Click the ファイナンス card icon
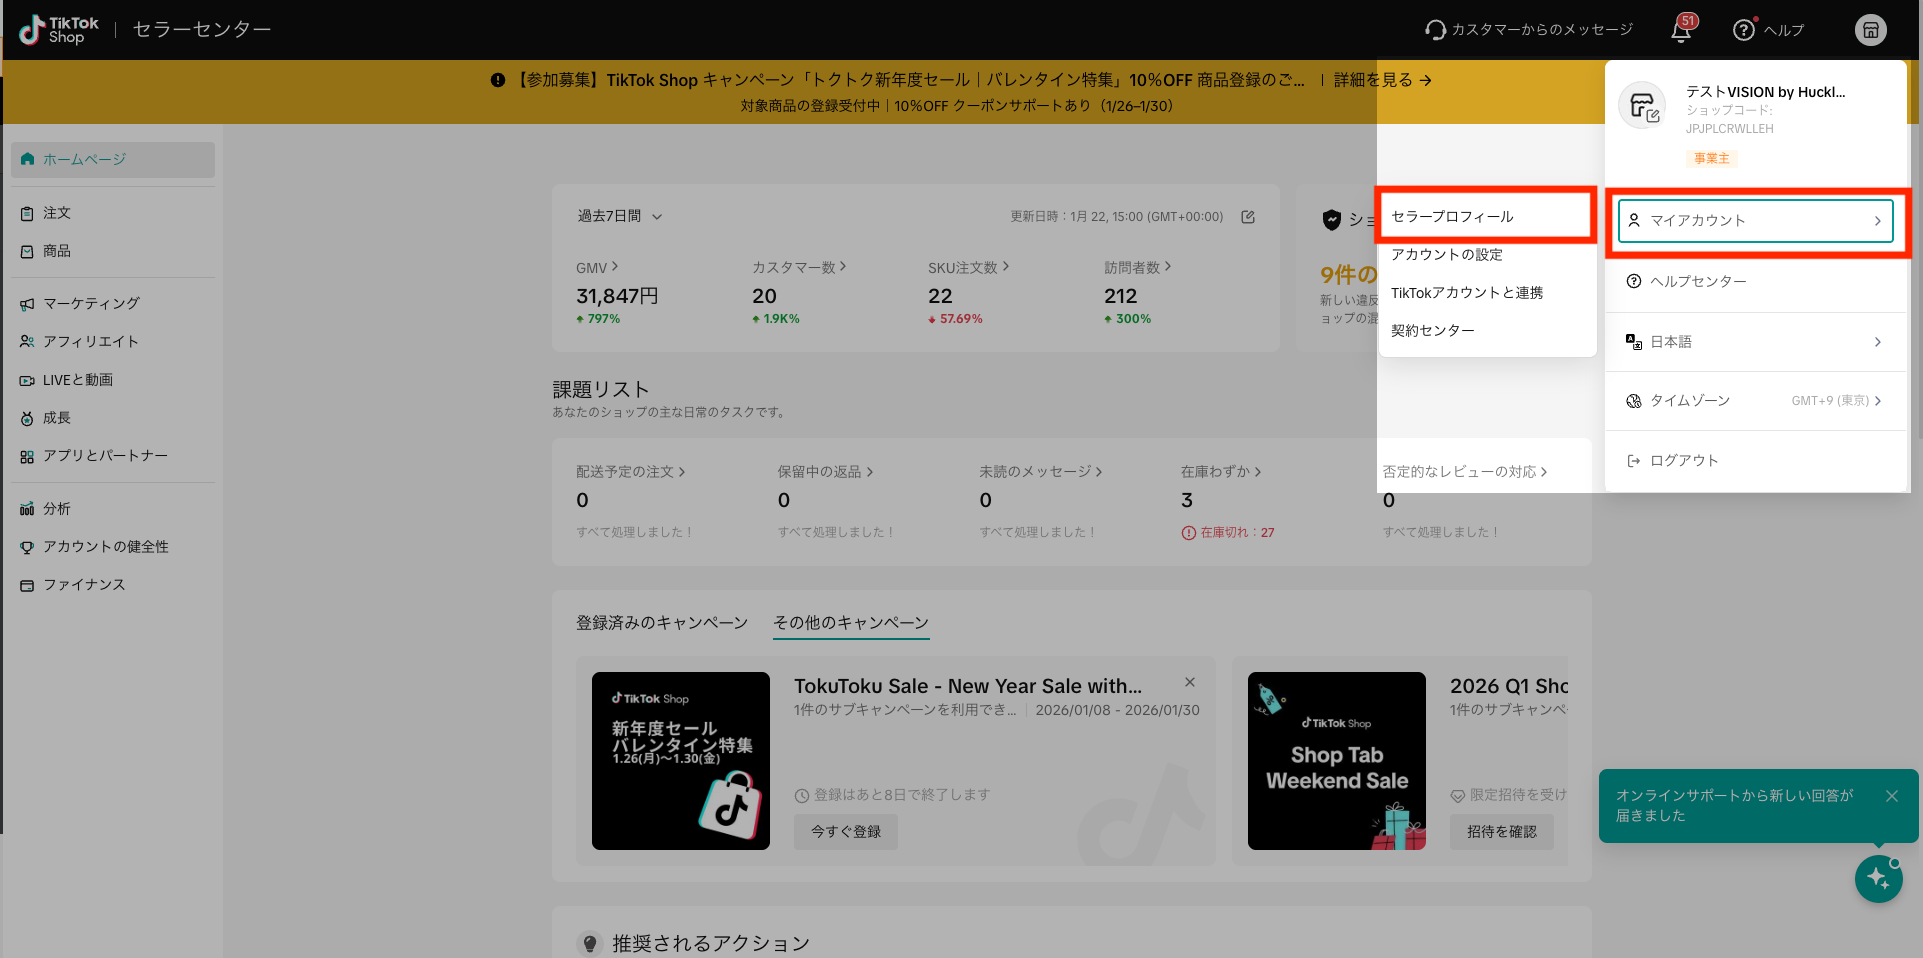This screenshot has width=1923, height=958. pyautogui.click(x=27, y=585)
